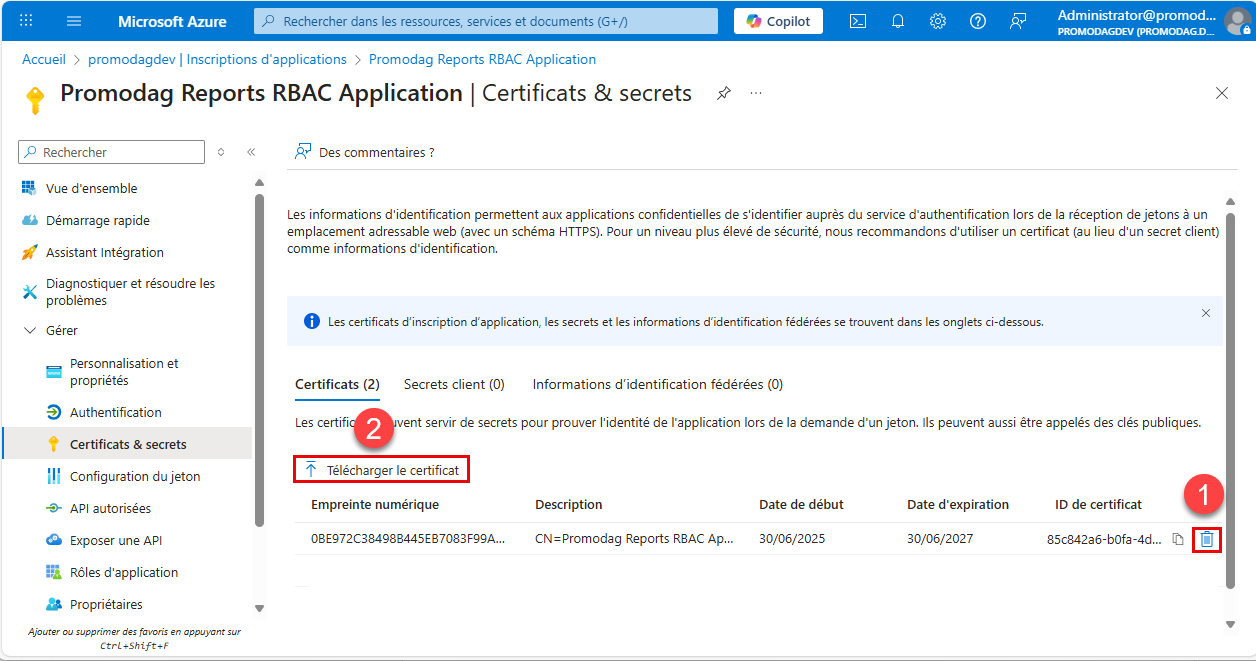
Task: Delete the certificate with the trash icon
Action: pyautogui.click(x=1207, y=539)
